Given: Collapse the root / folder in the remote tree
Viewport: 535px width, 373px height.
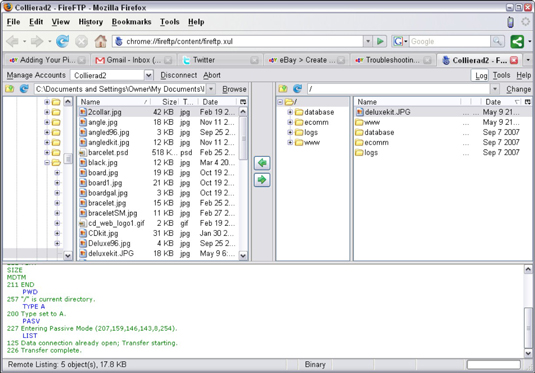Looking at the screenshot, I should point(280,102).
